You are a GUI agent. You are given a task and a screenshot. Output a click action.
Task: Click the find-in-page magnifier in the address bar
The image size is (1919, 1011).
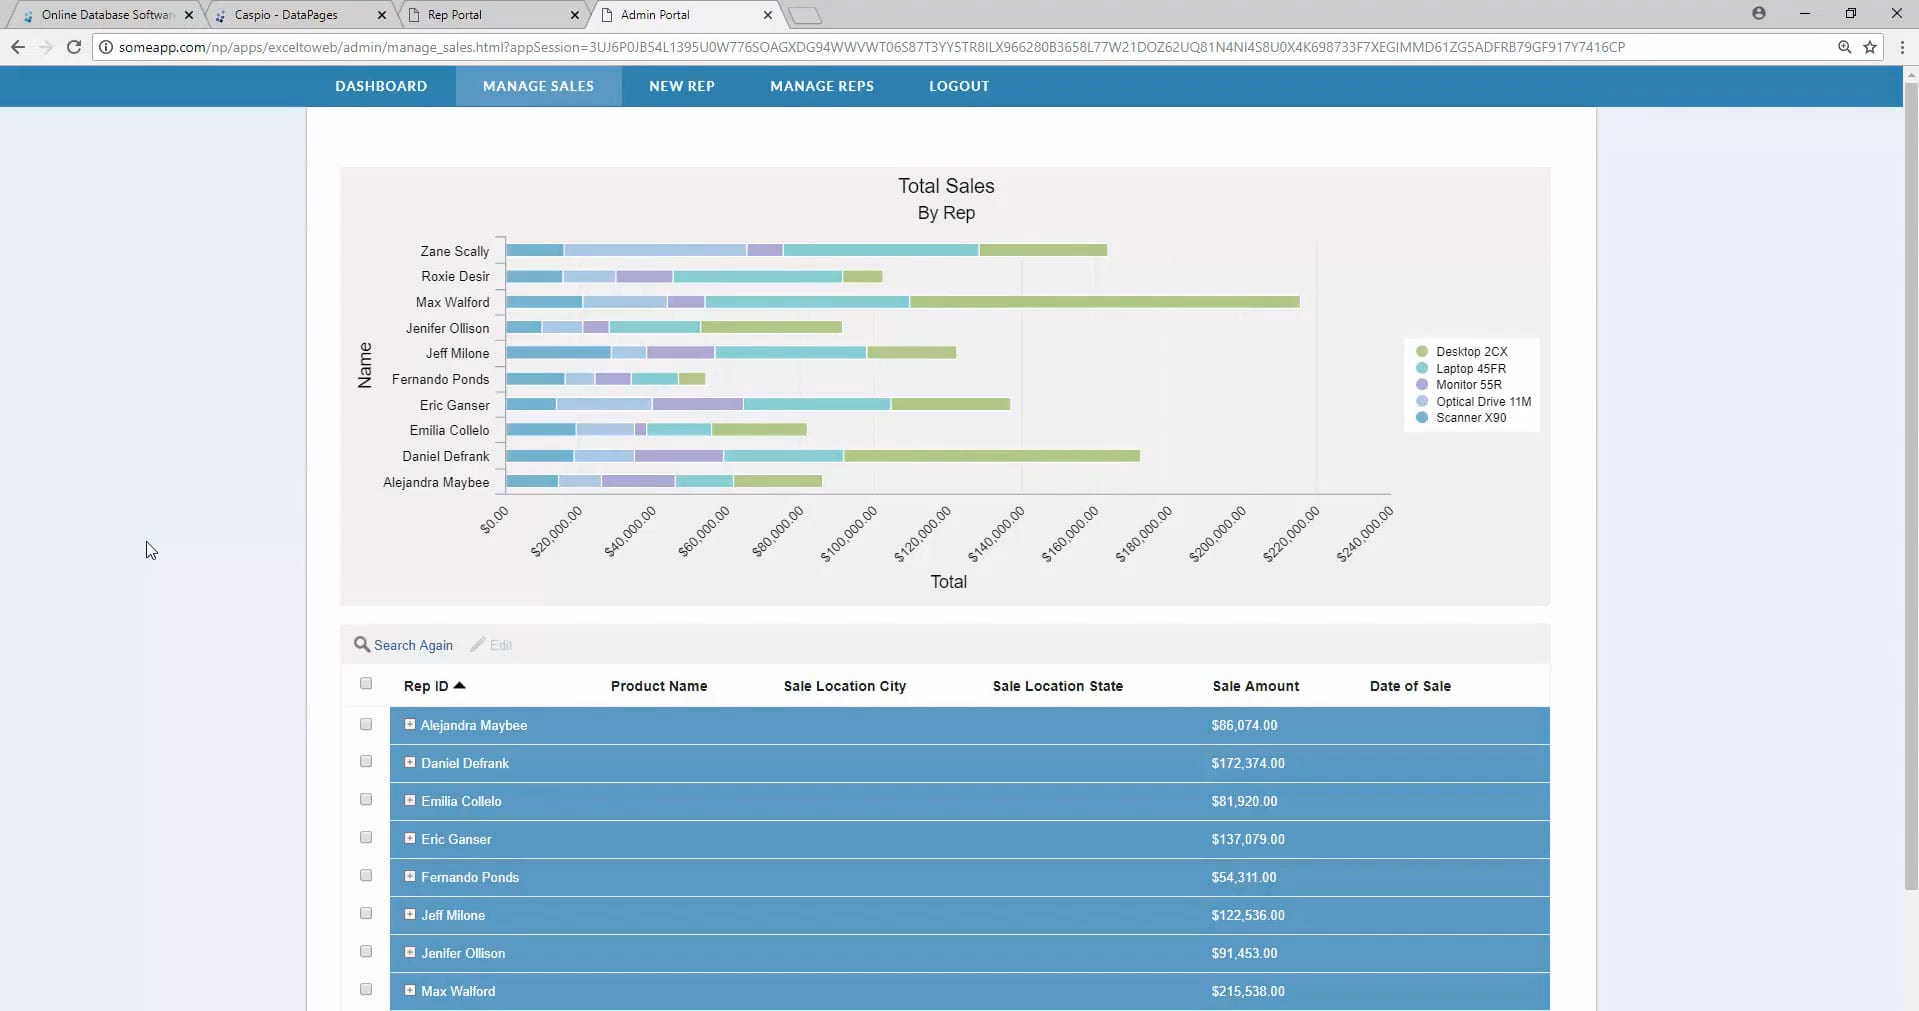[1845, 46]
